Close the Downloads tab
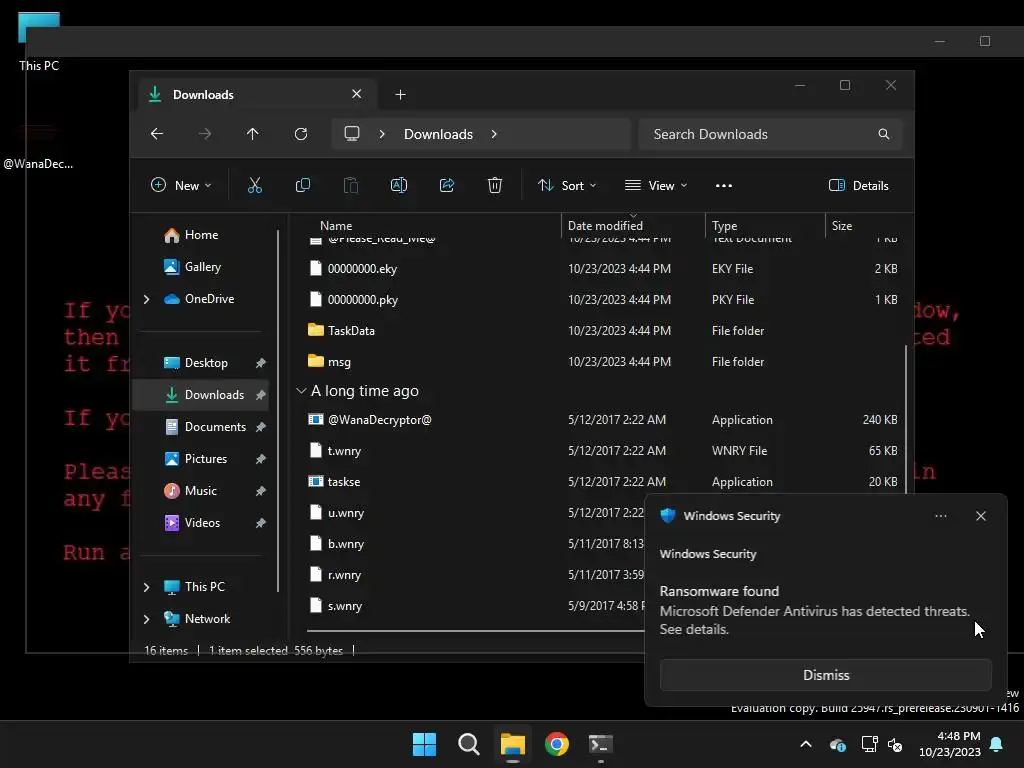1024x768 pixels. point(357,94)
